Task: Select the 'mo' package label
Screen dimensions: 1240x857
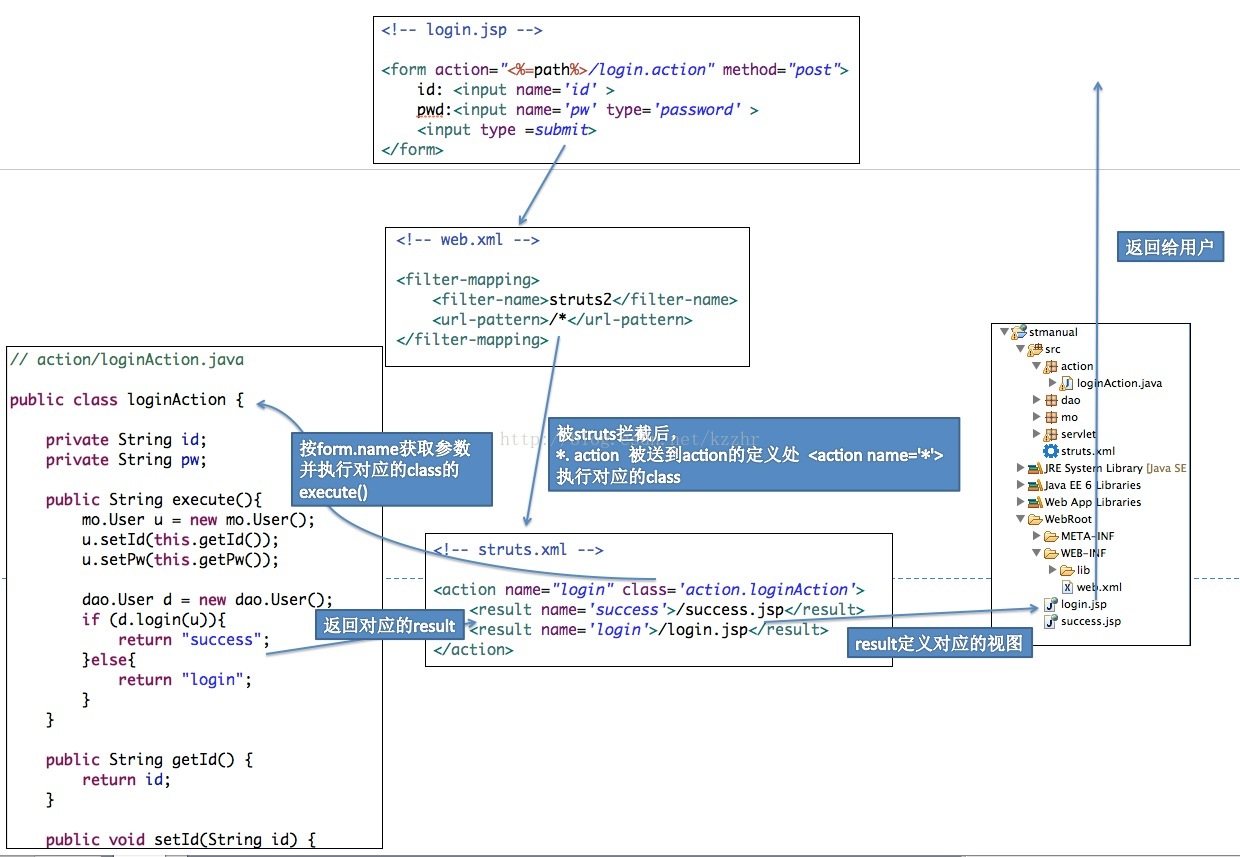Action: click(1069, 417)
